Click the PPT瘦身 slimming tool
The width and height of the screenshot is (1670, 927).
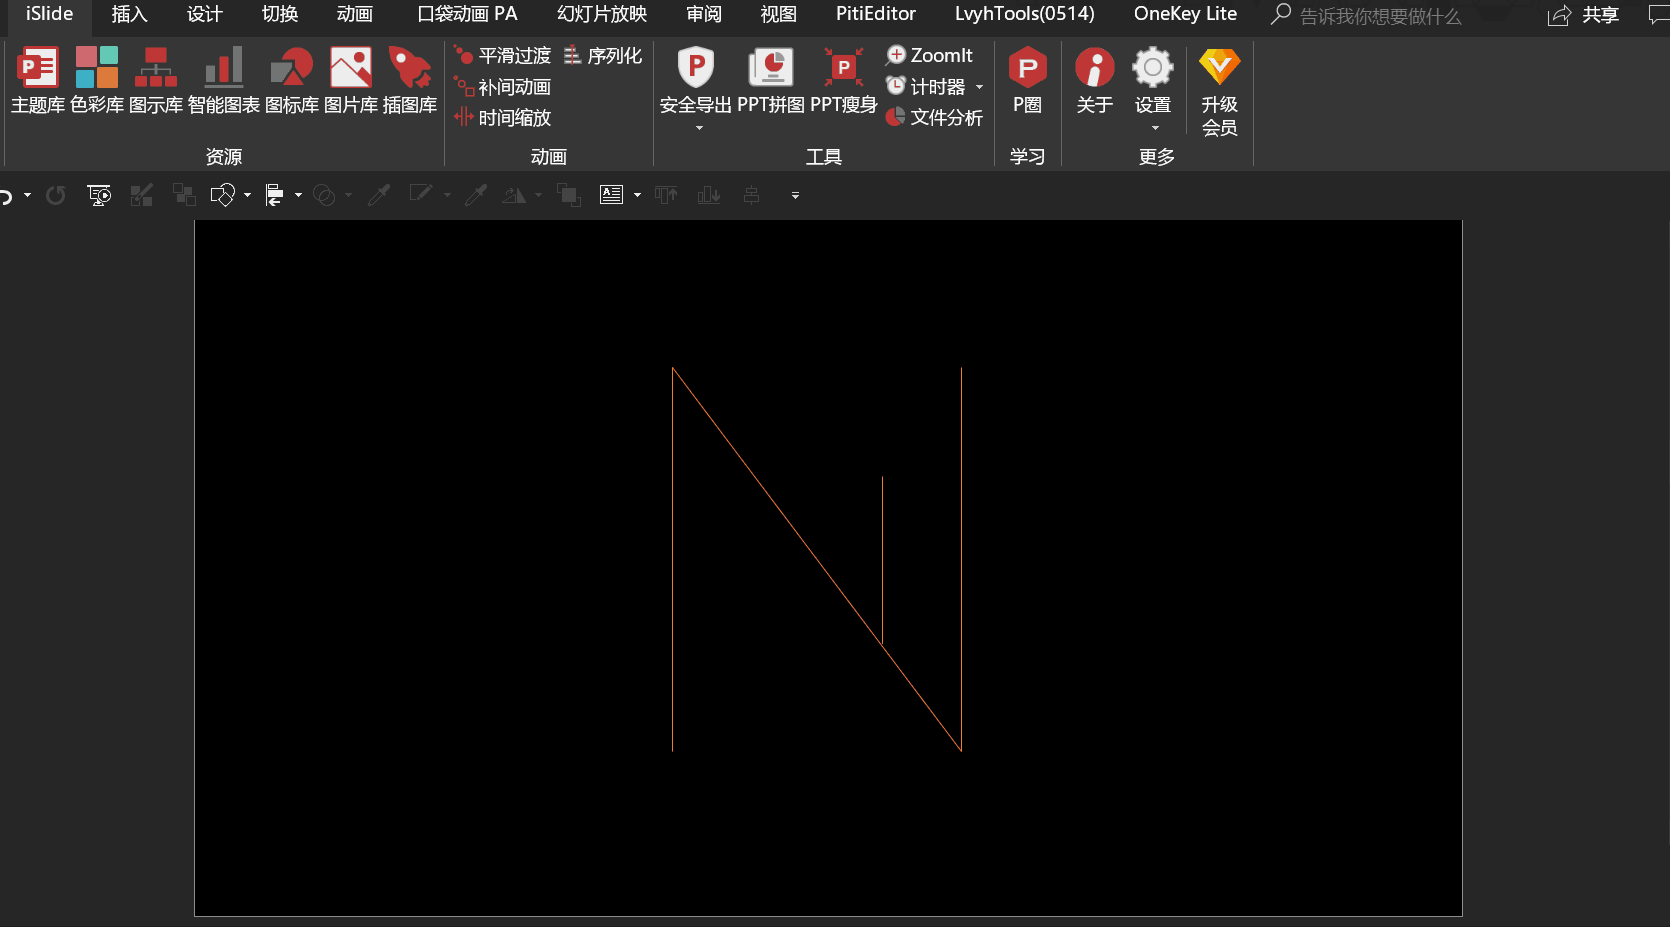[x=843, y=80]
